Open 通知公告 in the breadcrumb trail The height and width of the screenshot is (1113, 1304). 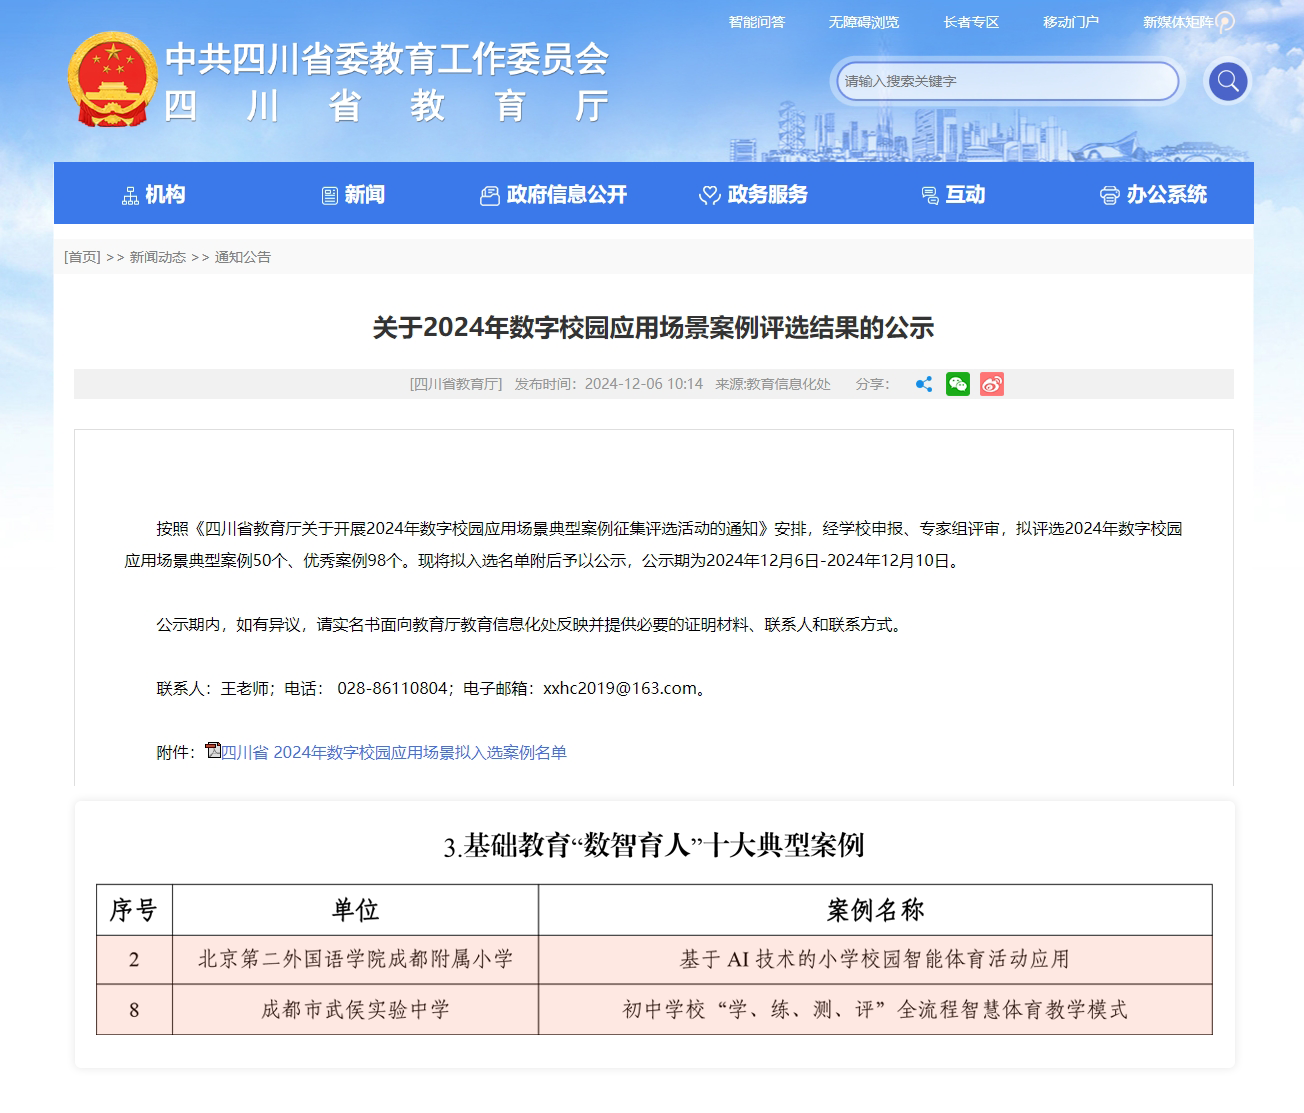(243, 256)
